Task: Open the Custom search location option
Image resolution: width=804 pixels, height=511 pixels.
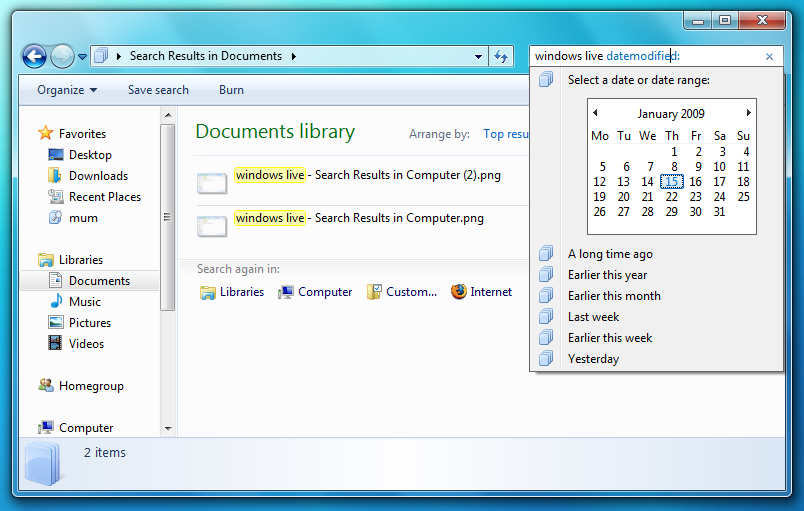Action: pos(401,292)
